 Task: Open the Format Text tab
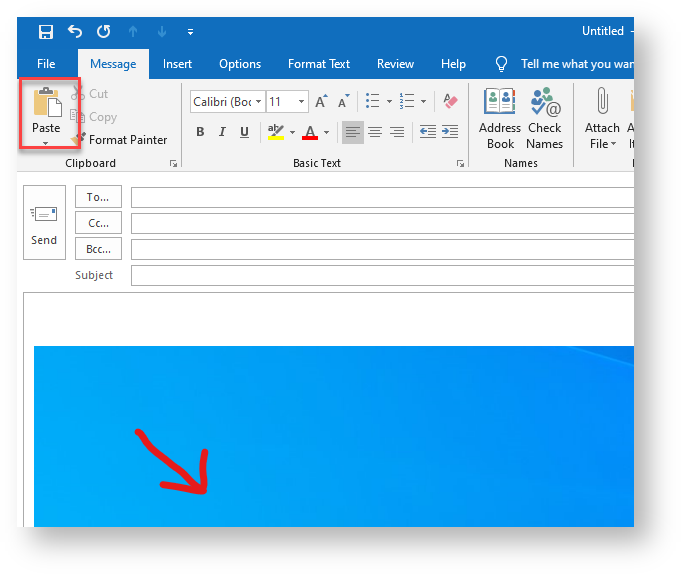pos(320,64)
